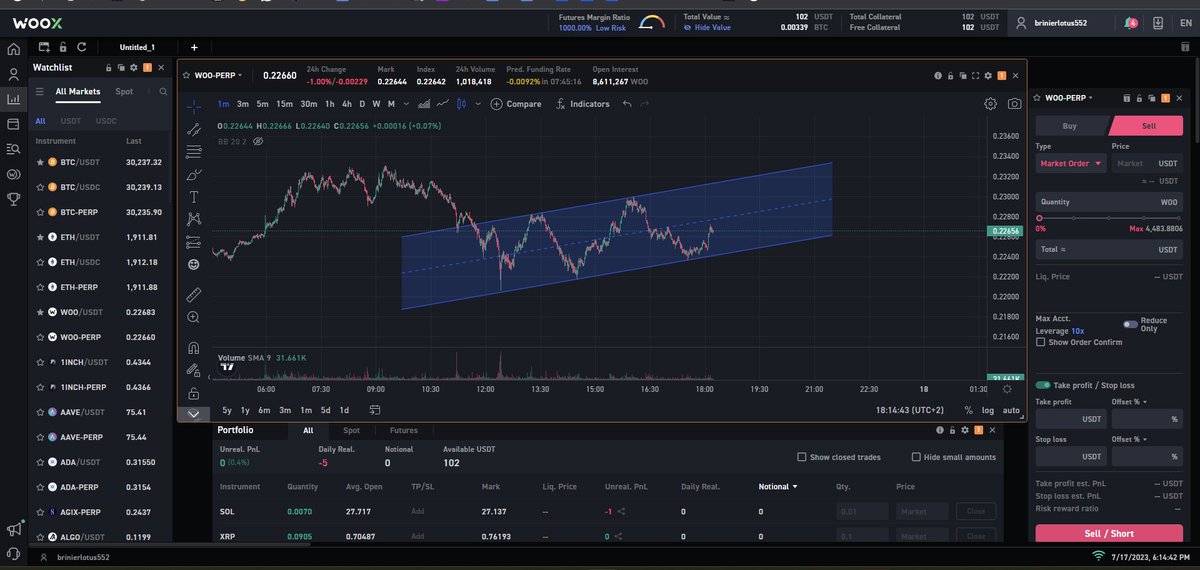
Task: Open Take profit Offset % dropdown
Action: [1130, 401]
